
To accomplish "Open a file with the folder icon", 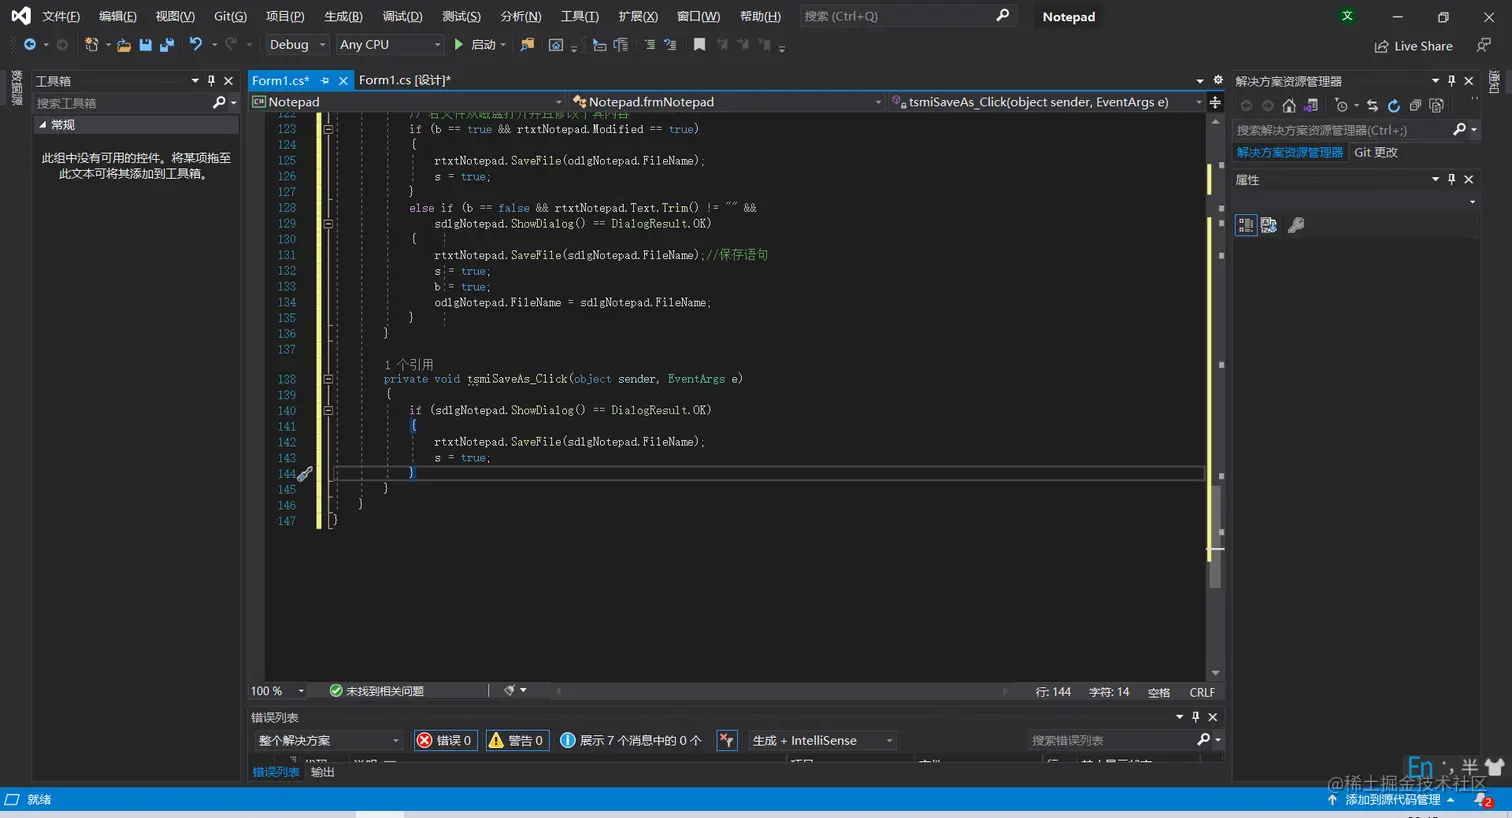I will click(x=124, y=45).
